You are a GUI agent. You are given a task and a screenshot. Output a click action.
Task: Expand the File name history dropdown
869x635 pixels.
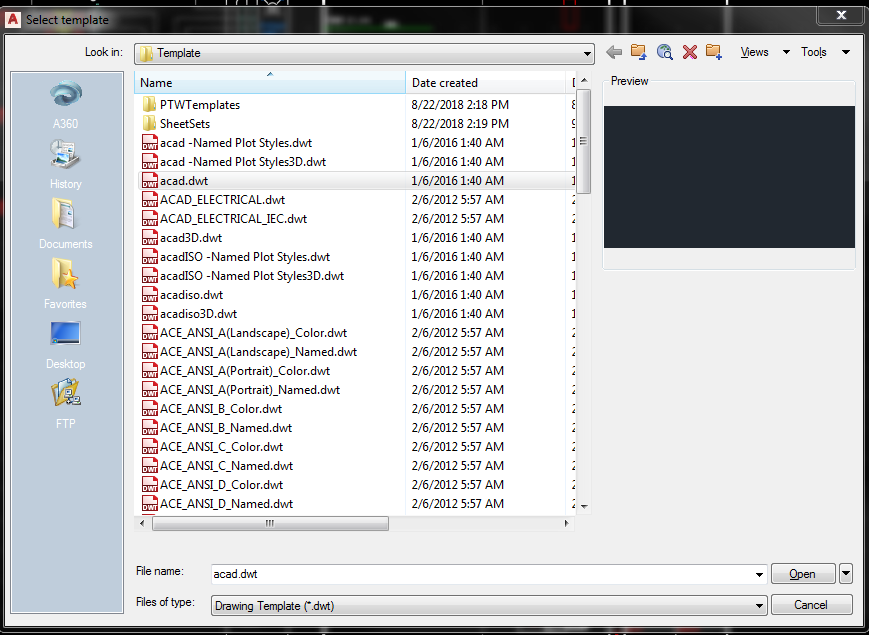(x=758, y=573)
